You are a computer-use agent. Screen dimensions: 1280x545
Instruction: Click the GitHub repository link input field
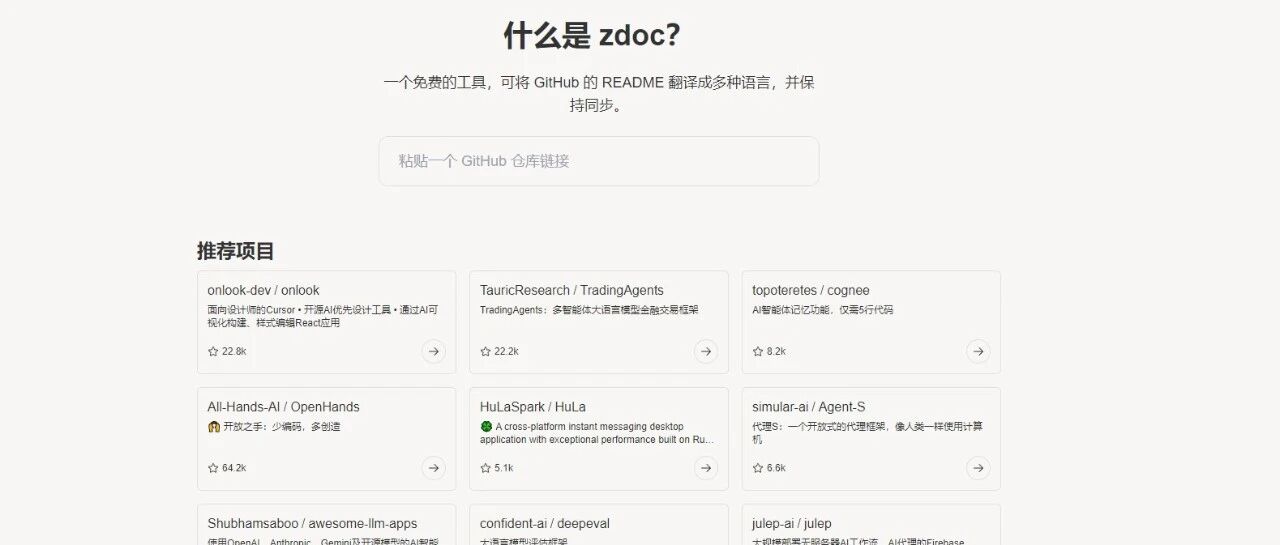598,161
